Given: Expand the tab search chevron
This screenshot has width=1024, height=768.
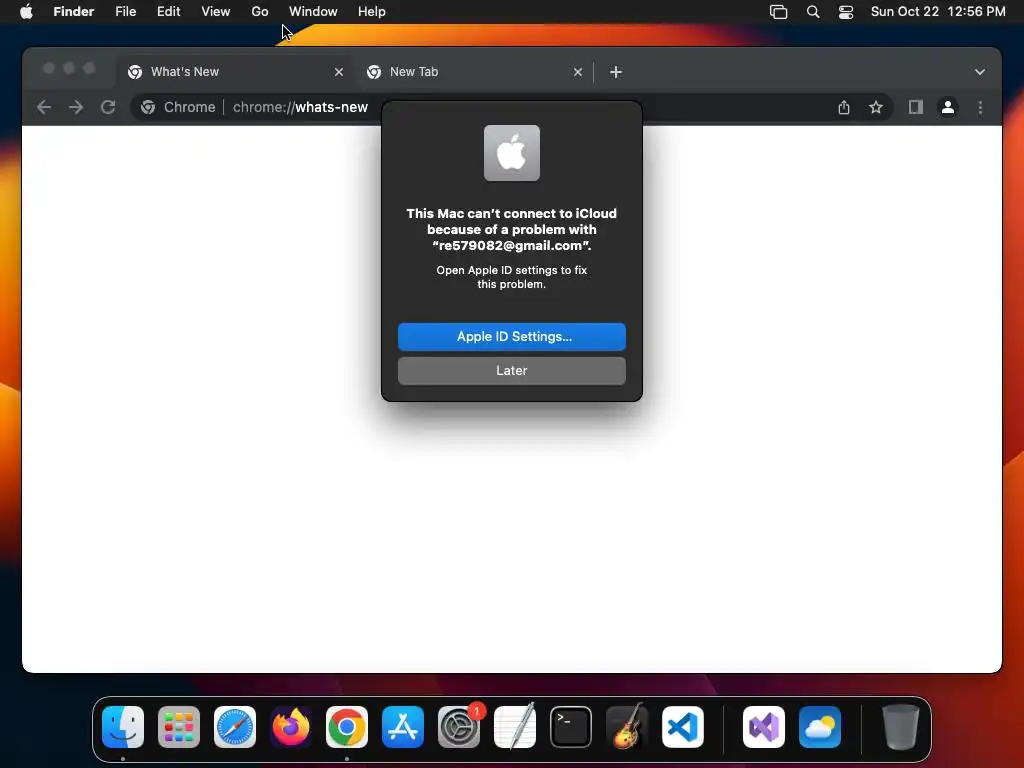Looking at the screenshot, I should coord(980,72).
